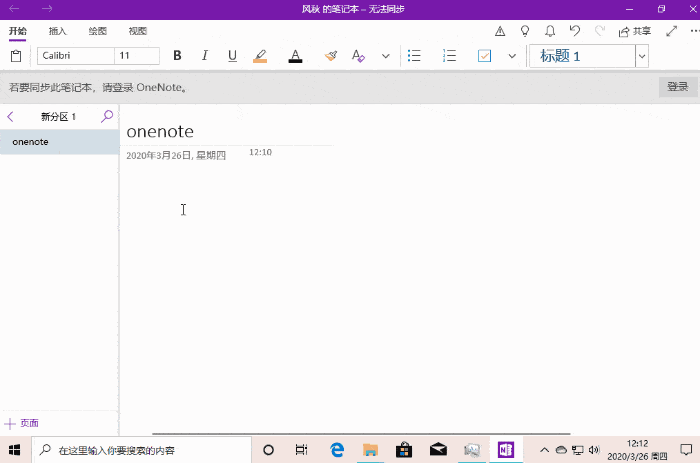700x463 pixels.
Task: Click the horizontal scrollbar at page bottom
Action: pos(361,433)
